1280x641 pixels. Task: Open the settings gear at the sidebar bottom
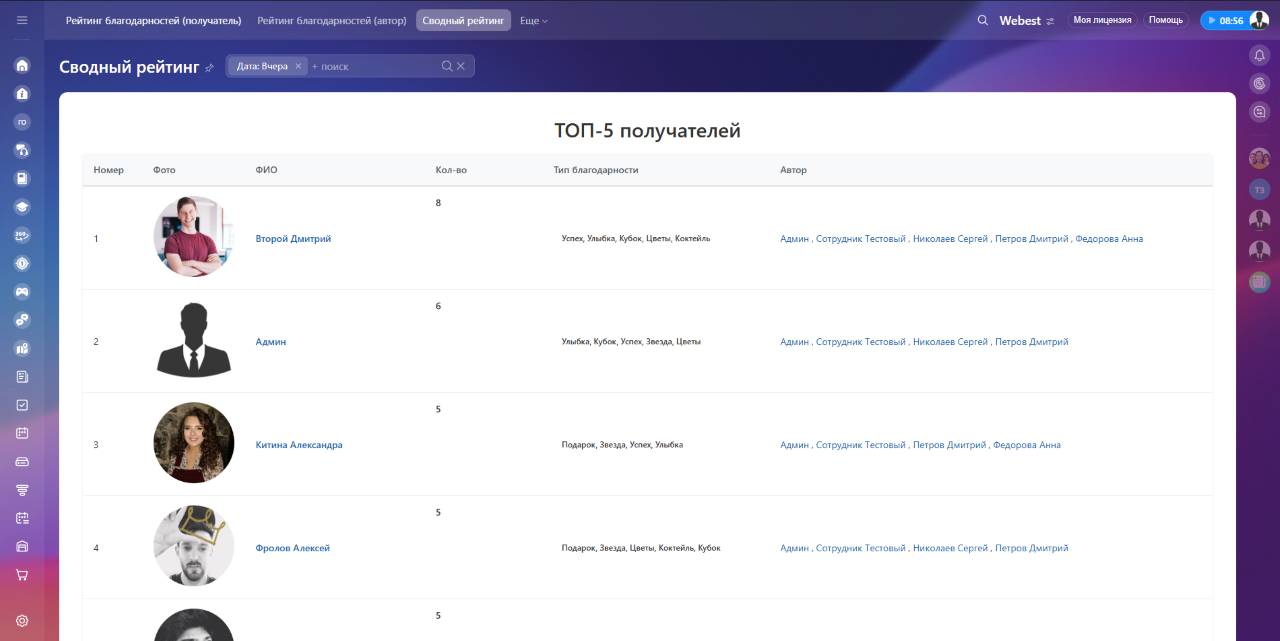coord(20,620)
